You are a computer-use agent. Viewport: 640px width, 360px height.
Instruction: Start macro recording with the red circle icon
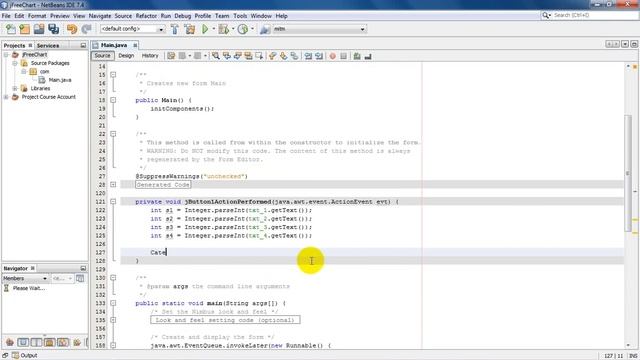tap(333, 56)
